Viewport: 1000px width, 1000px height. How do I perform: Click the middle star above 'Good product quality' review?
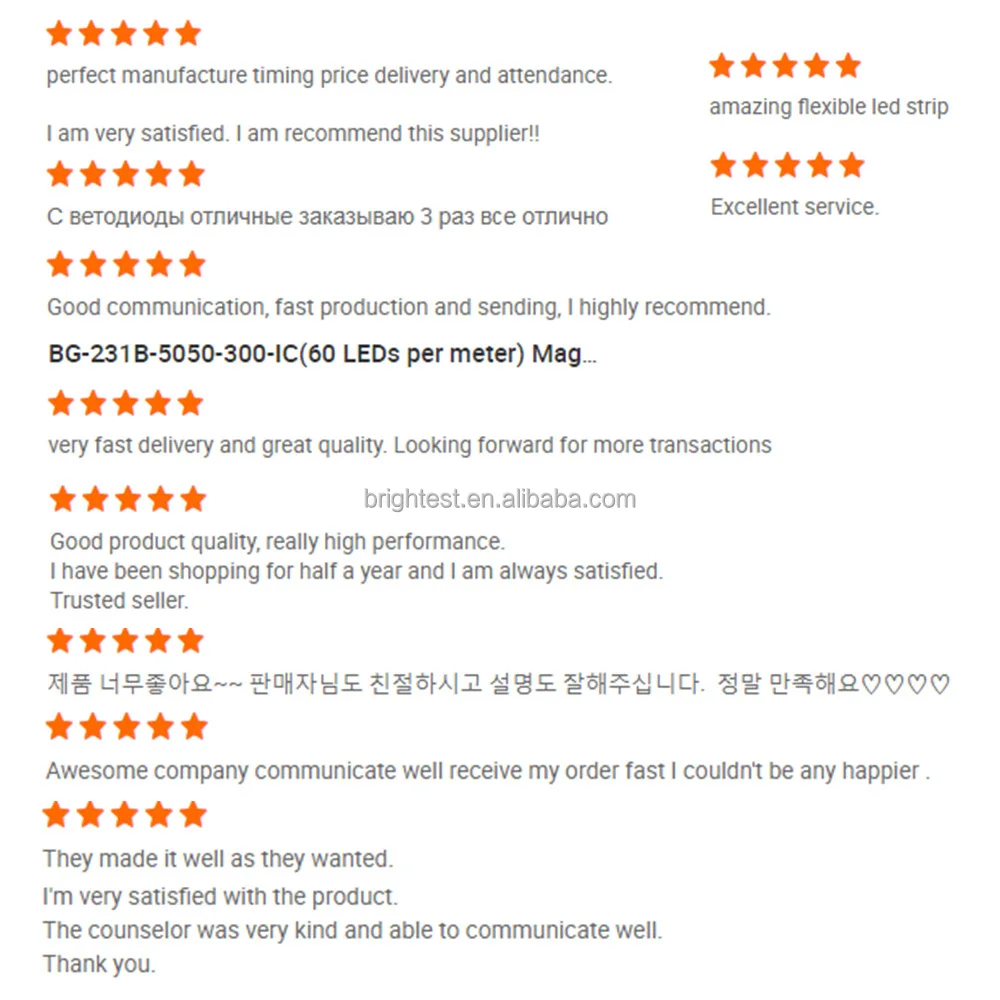pyautogui.click(x=126, y=499)
